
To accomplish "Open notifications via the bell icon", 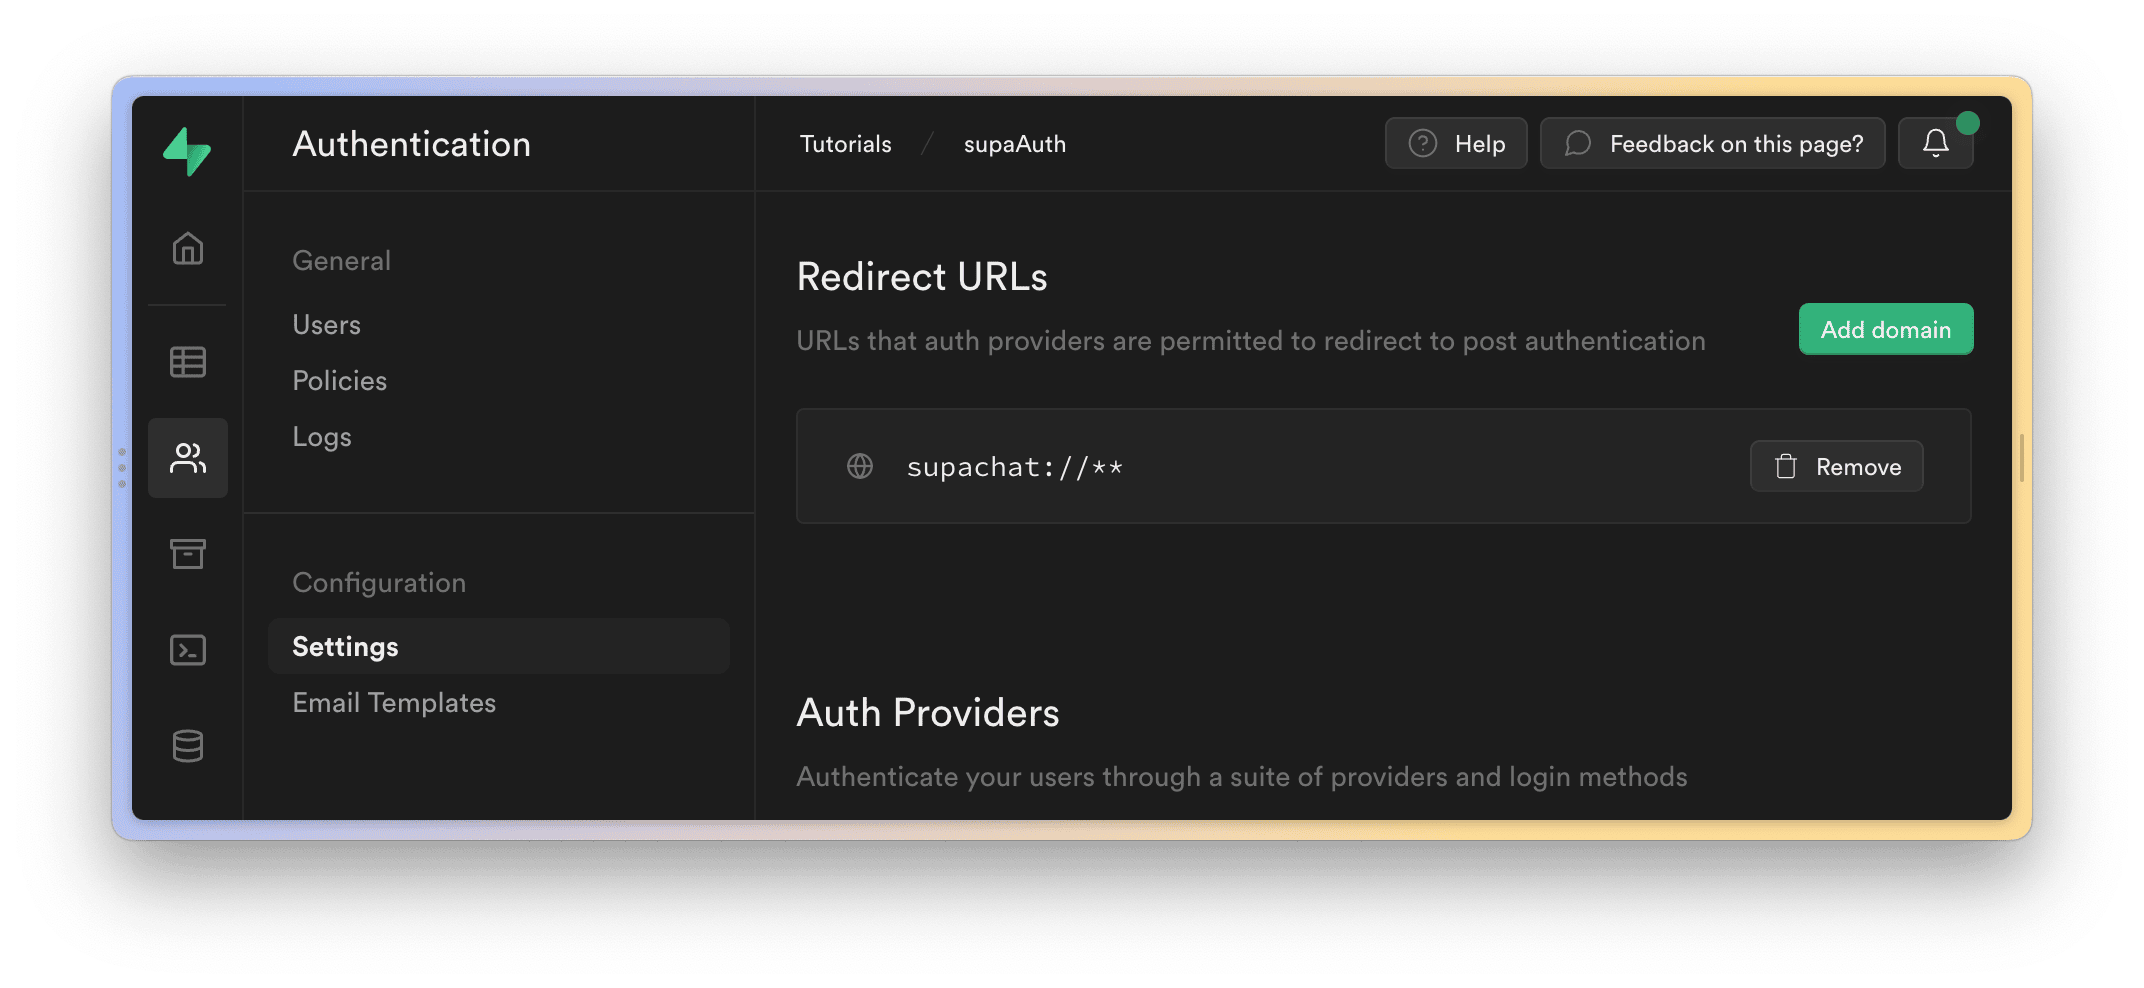I will [1935, 142].
